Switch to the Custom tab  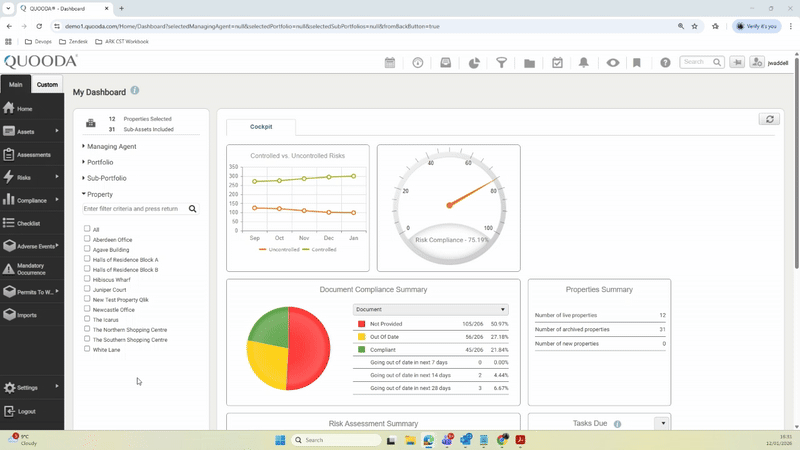[x=47, y=84]
